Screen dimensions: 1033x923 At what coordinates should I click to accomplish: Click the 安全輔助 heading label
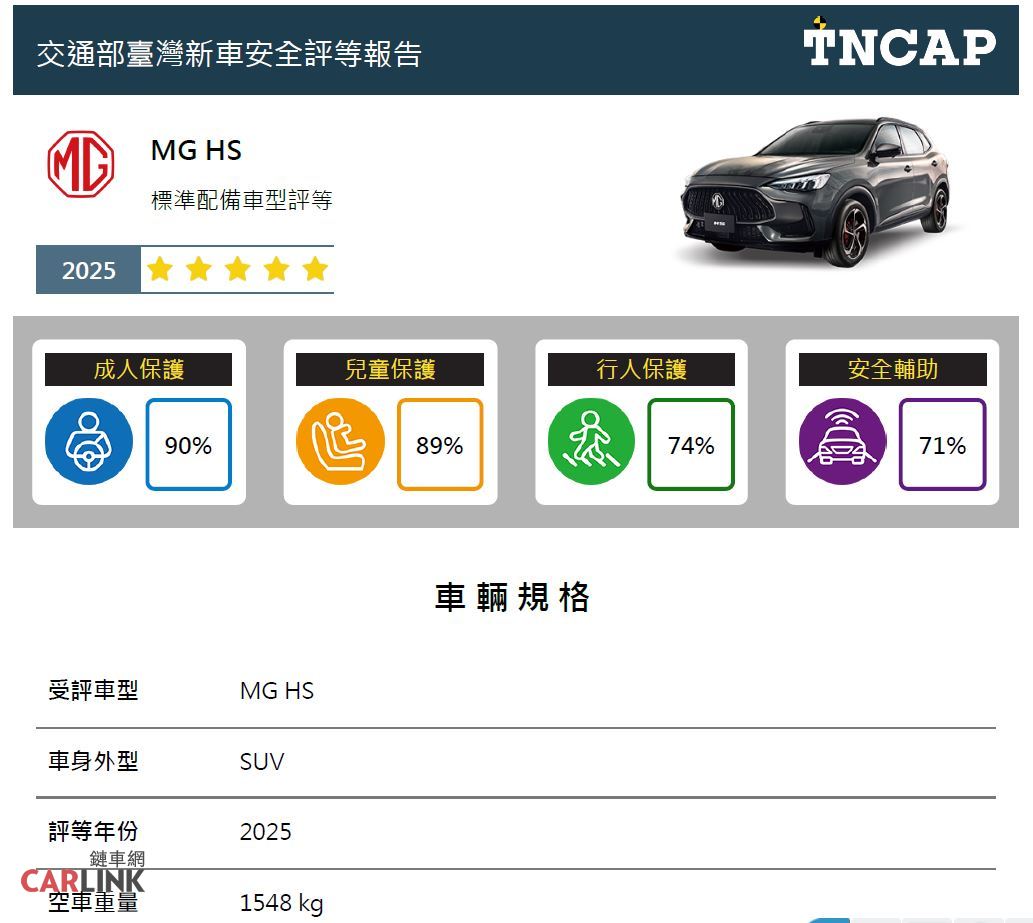click(892, 369)
